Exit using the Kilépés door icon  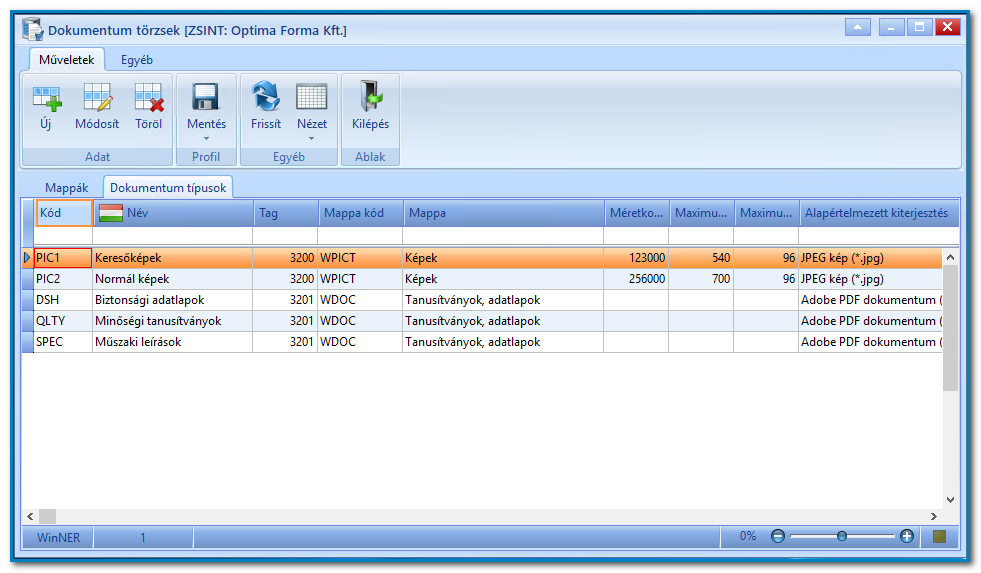tap(370, 96)
